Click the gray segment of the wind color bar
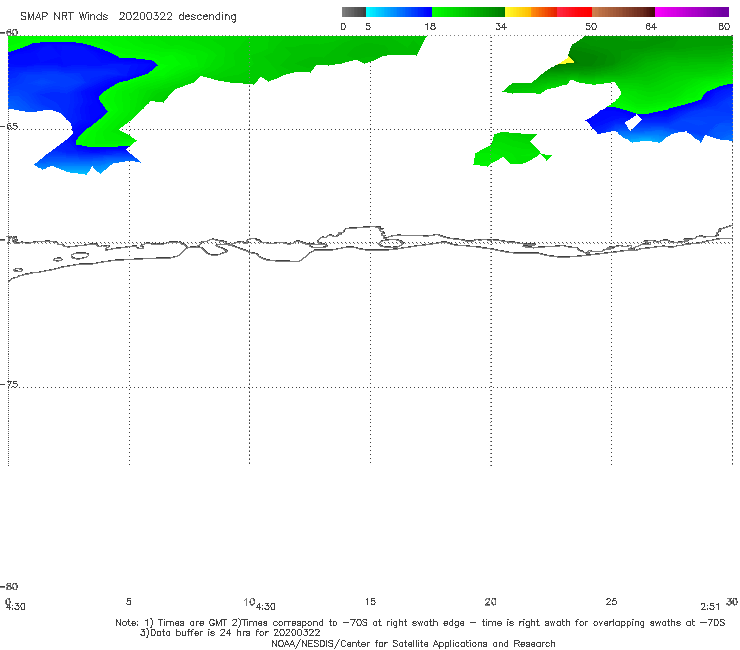The width and height of the screenshot is (740, 650). pos(353,12)
